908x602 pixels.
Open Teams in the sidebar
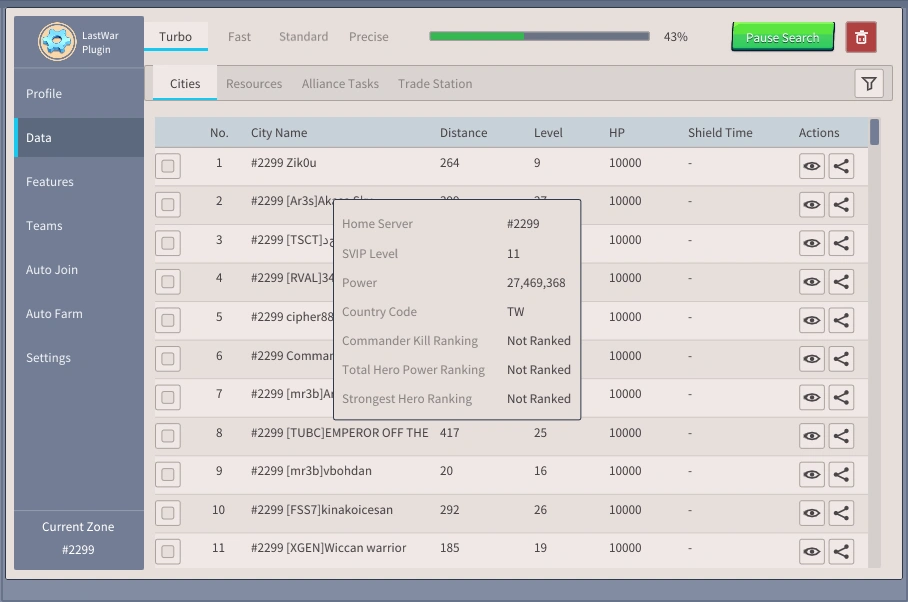coord(79,226)
